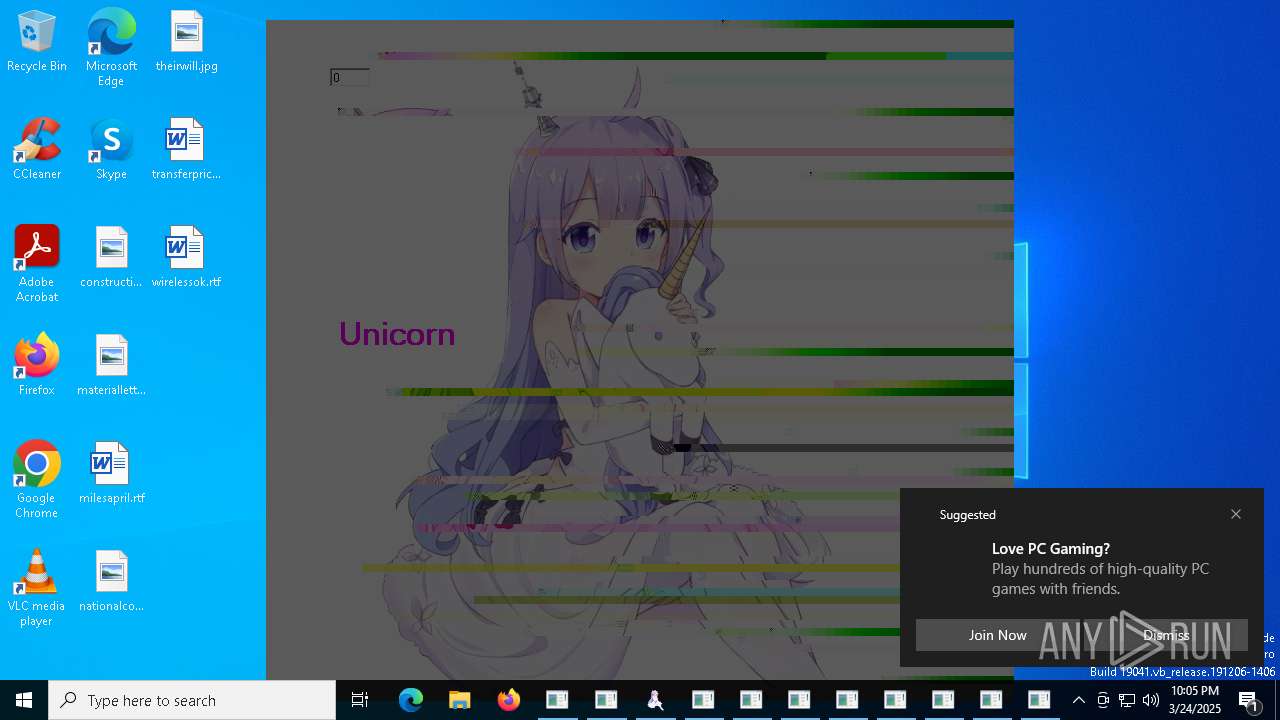Open the Recycle Bin desktop icon

pos(37,42)
